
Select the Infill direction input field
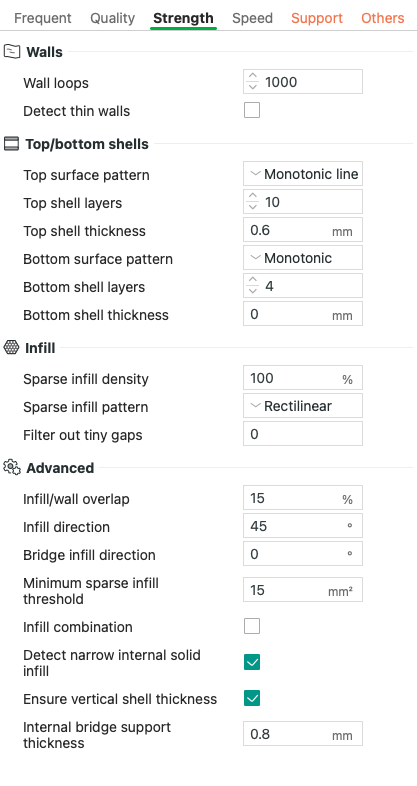pos(303,526)
